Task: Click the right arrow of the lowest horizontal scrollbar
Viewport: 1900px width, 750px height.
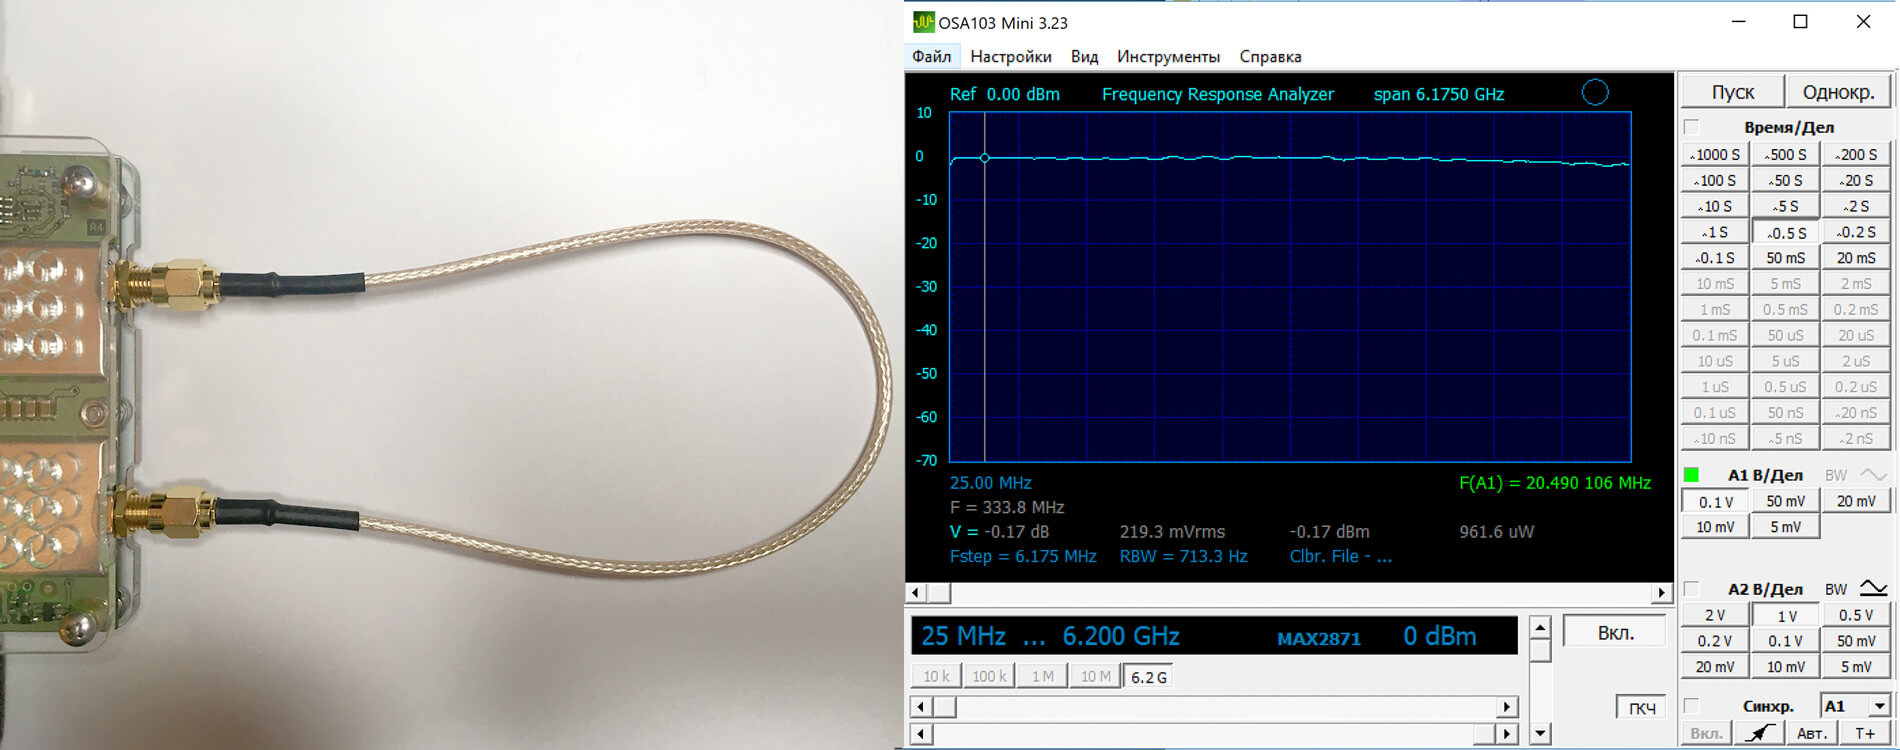Action: click(x=1507, y=734)
